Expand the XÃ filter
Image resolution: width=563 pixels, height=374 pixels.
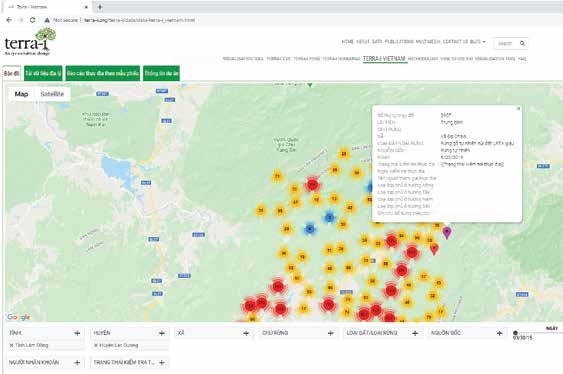click(x=246, y=333)
